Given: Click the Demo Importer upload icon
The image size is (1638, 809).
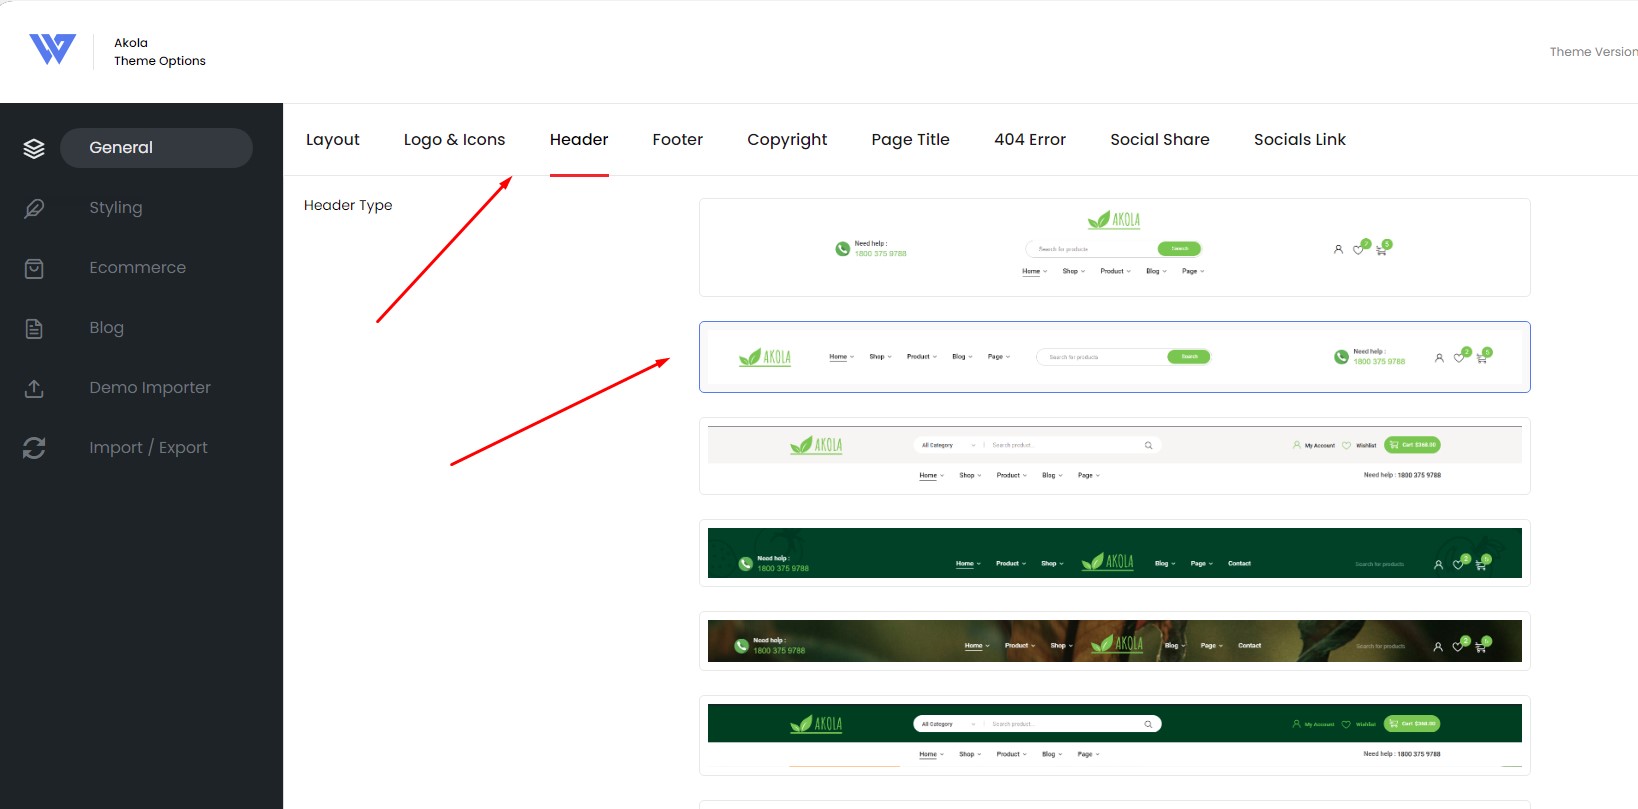Looking at the screenshot, I should coord(34,388).
